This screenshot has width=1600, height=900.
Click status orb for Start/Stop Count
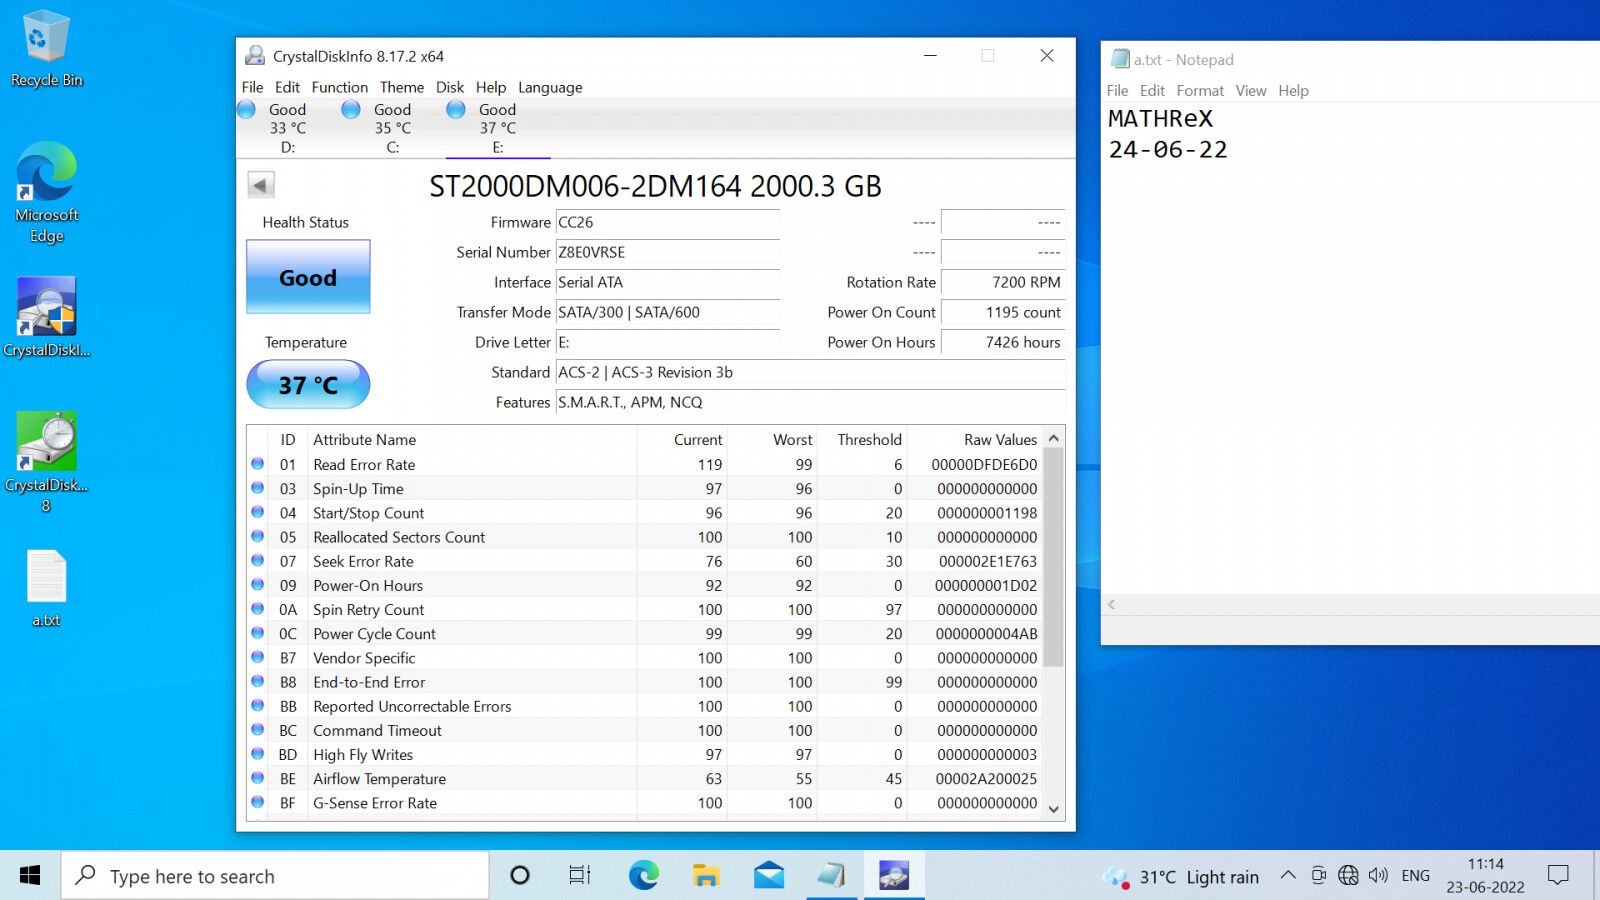(258, 512)
